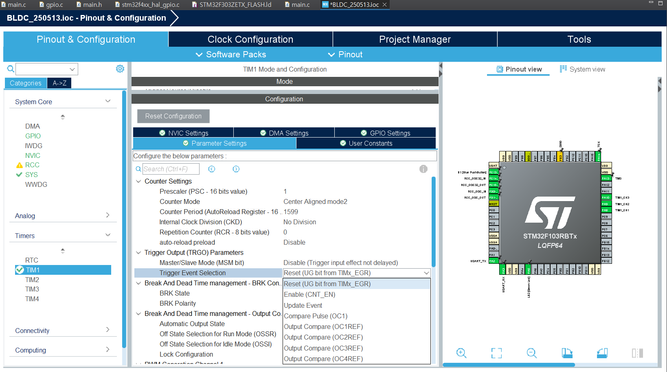Open the User Constants tab

366,143
